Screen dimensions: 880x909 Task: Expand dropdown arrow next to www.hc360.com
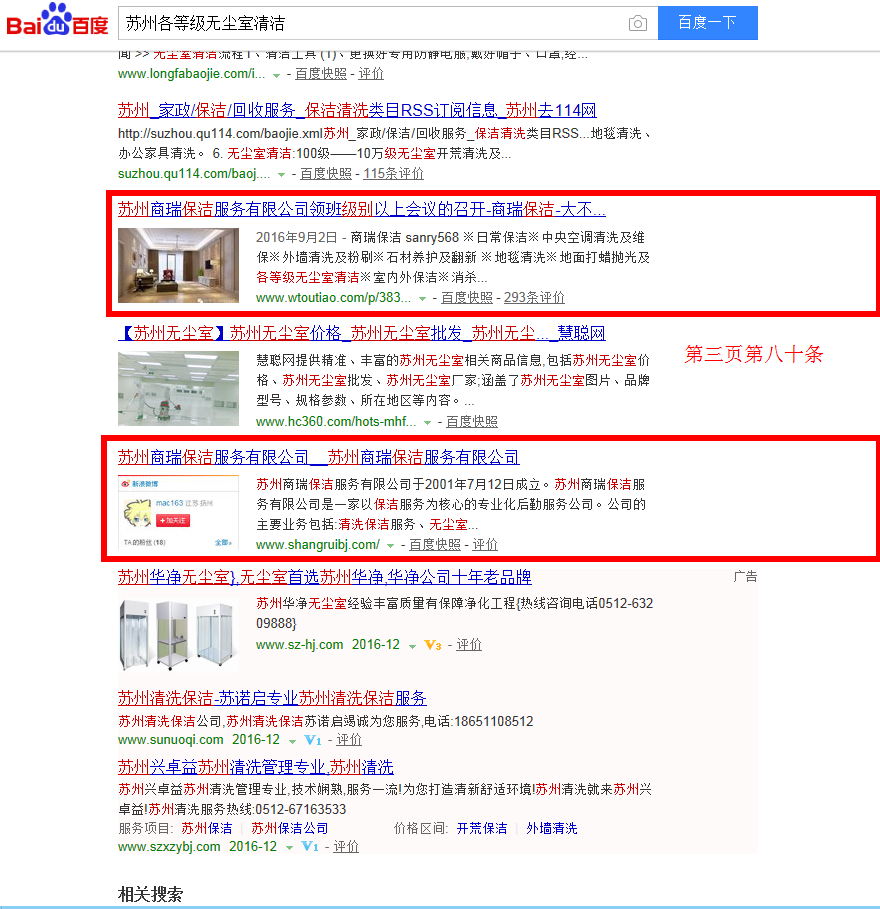[x=427, y=423]
